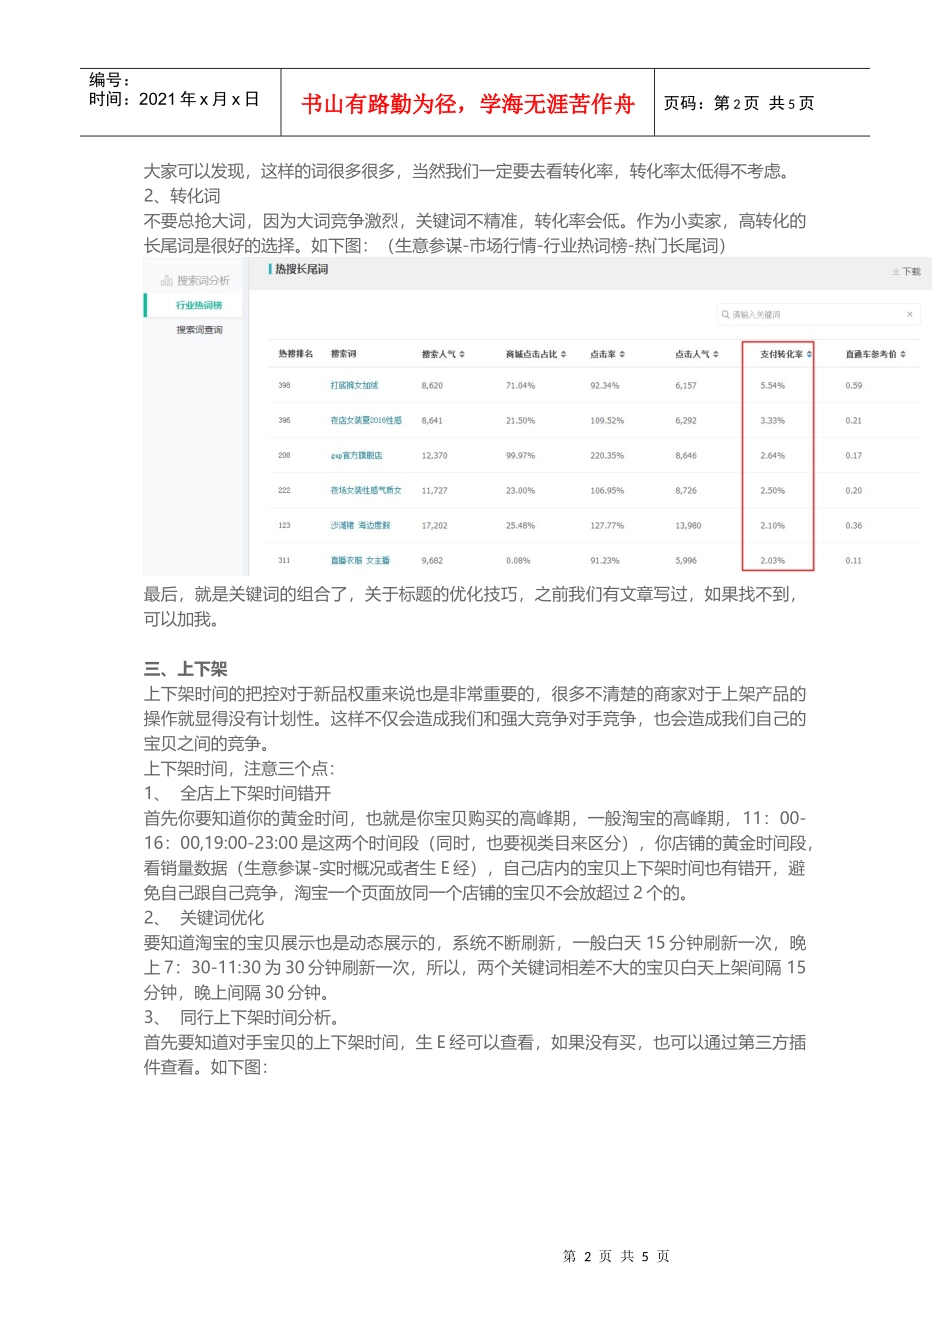This screenshot has height=1344, width=950.
Task: Select the 3.33% conversion rate cell
Action: [772, 420]
